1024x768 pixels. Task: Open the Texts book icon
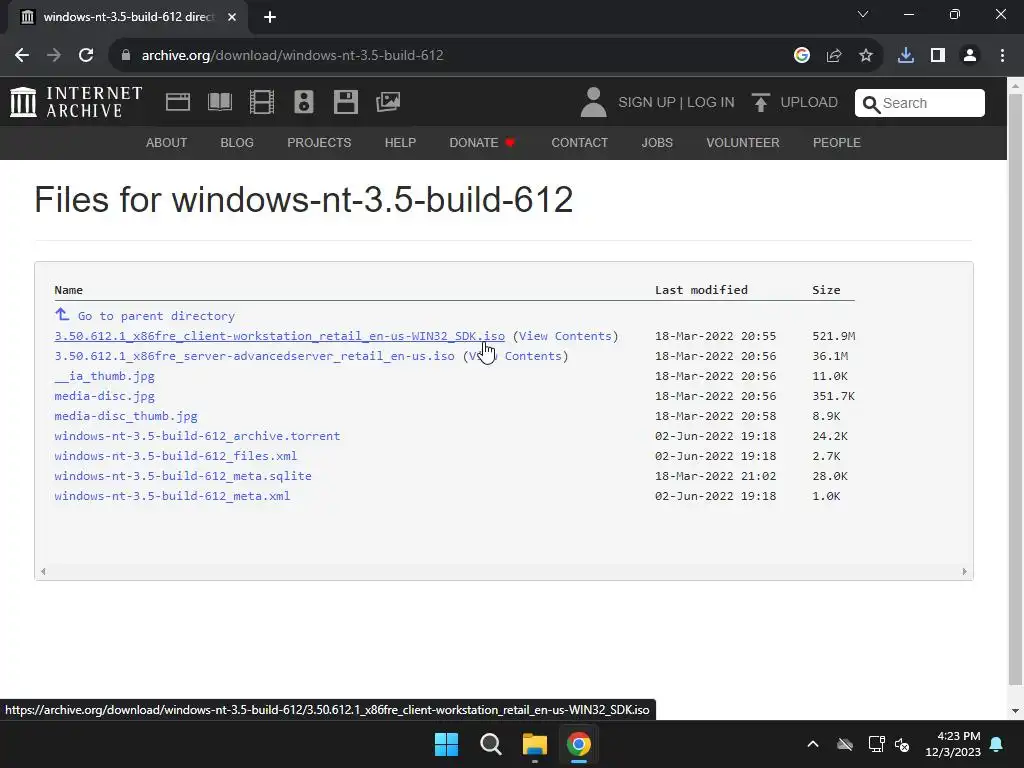(x=220, y=102)
